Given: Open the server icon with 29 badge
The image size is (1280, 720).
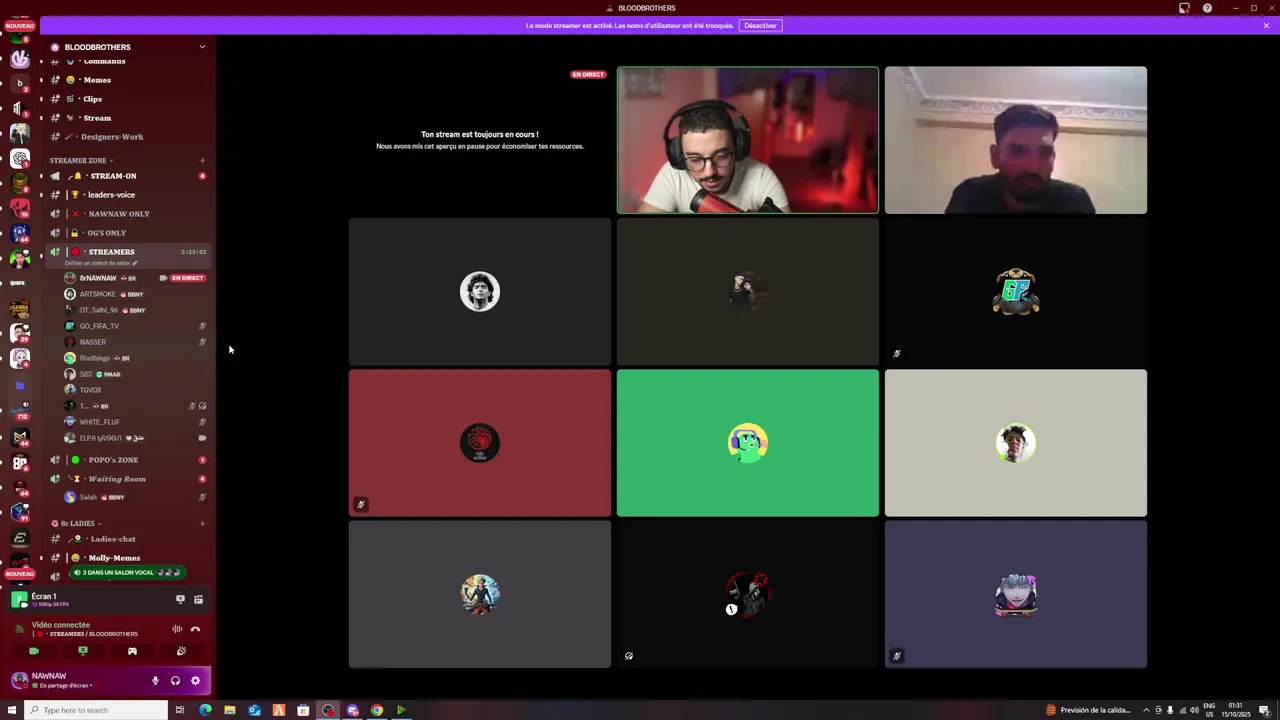Looking at the screenshot, I should point(20,333).
